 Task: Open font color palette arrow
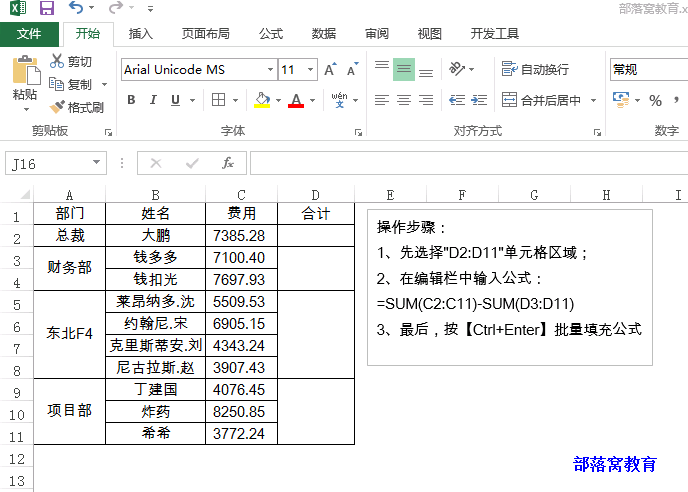click(x=312, y=101)
